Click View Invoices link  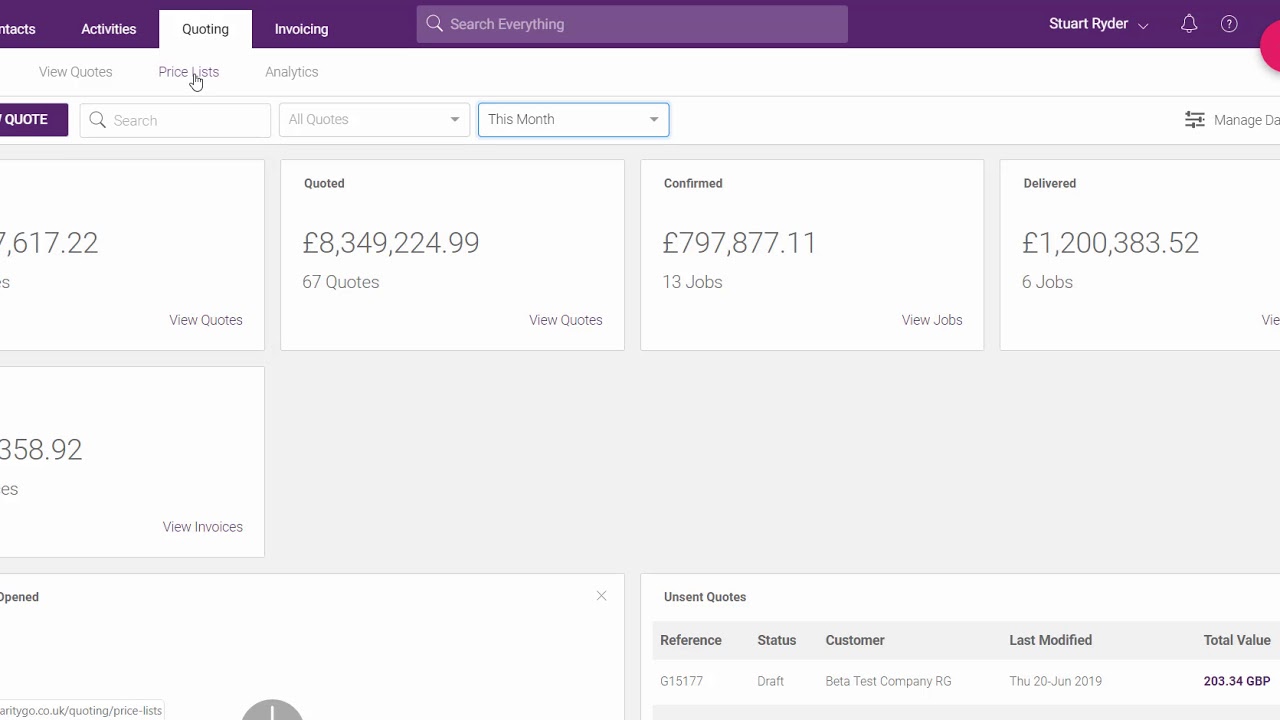click(202, 527)
